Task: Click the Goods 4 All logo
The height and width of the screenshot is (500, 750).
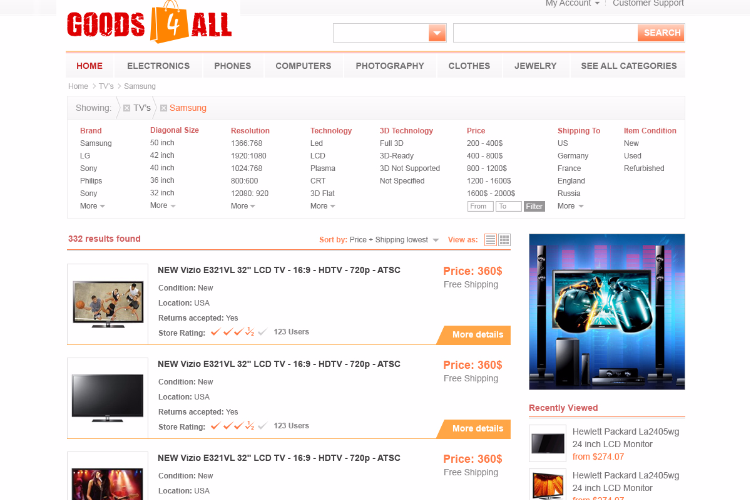Action: pos(149,22)
